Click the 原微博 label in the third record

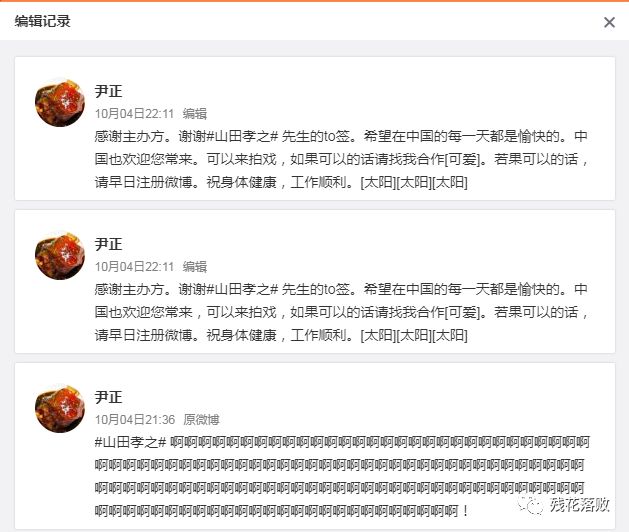pos(201,420)
